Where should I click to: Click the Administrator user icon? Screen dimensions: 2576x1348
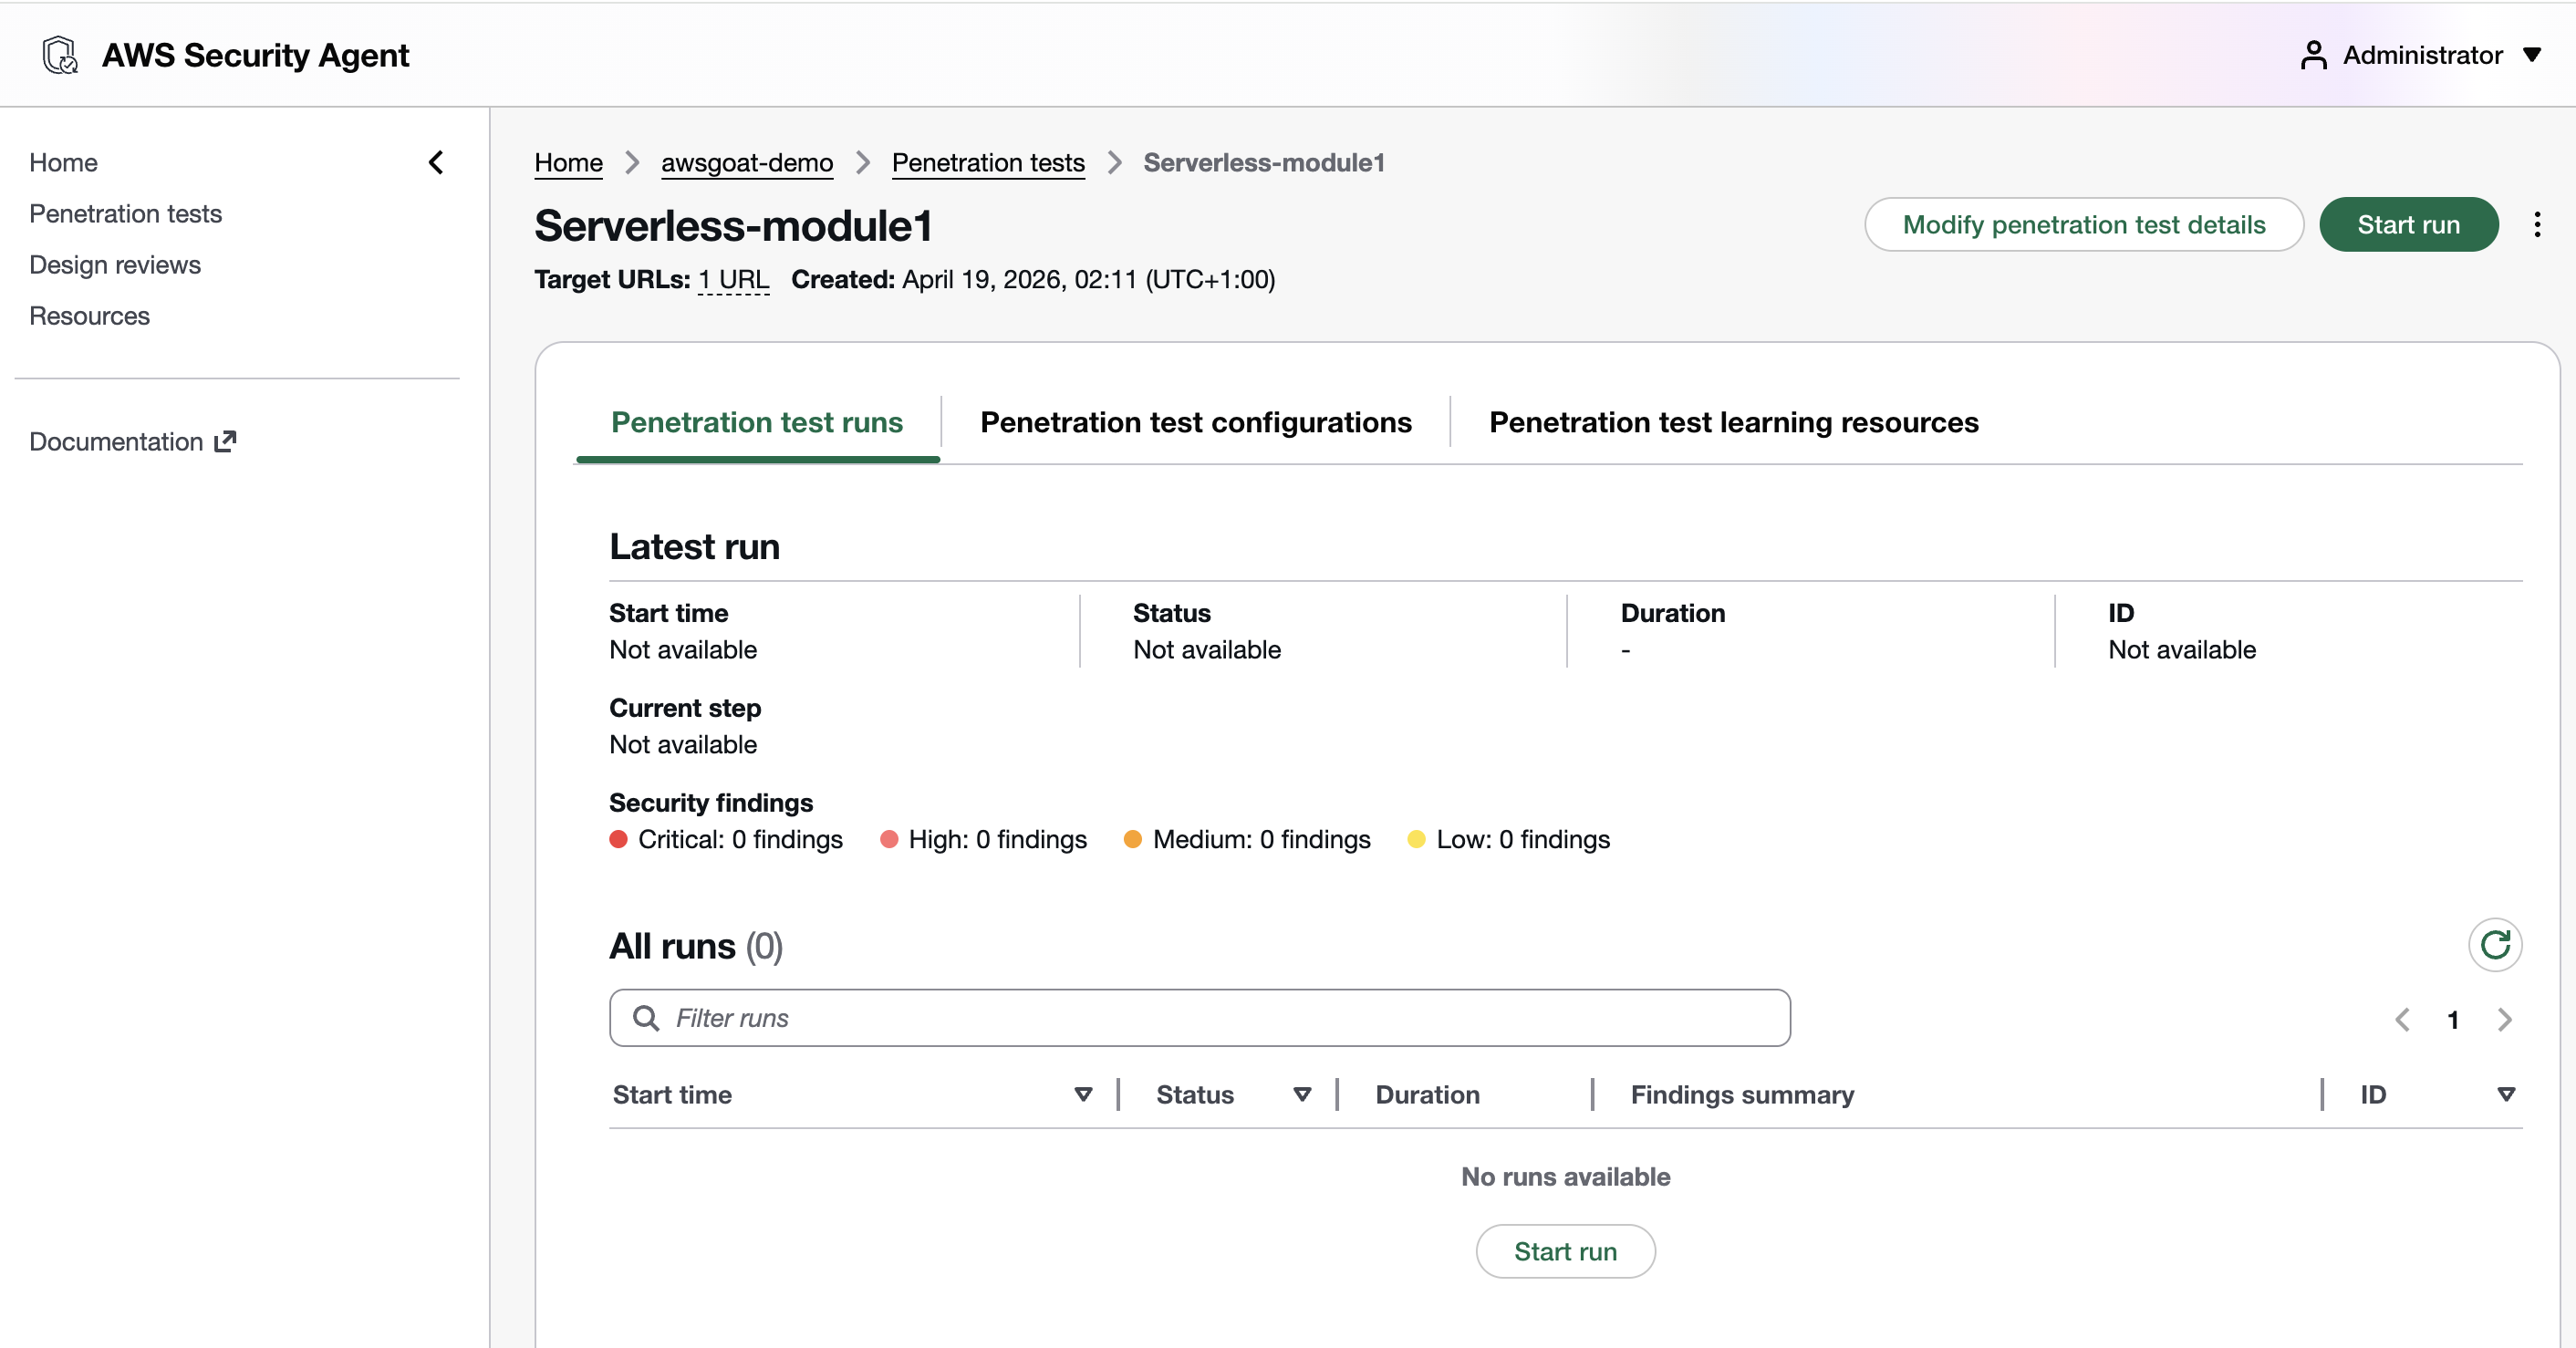2313,55
